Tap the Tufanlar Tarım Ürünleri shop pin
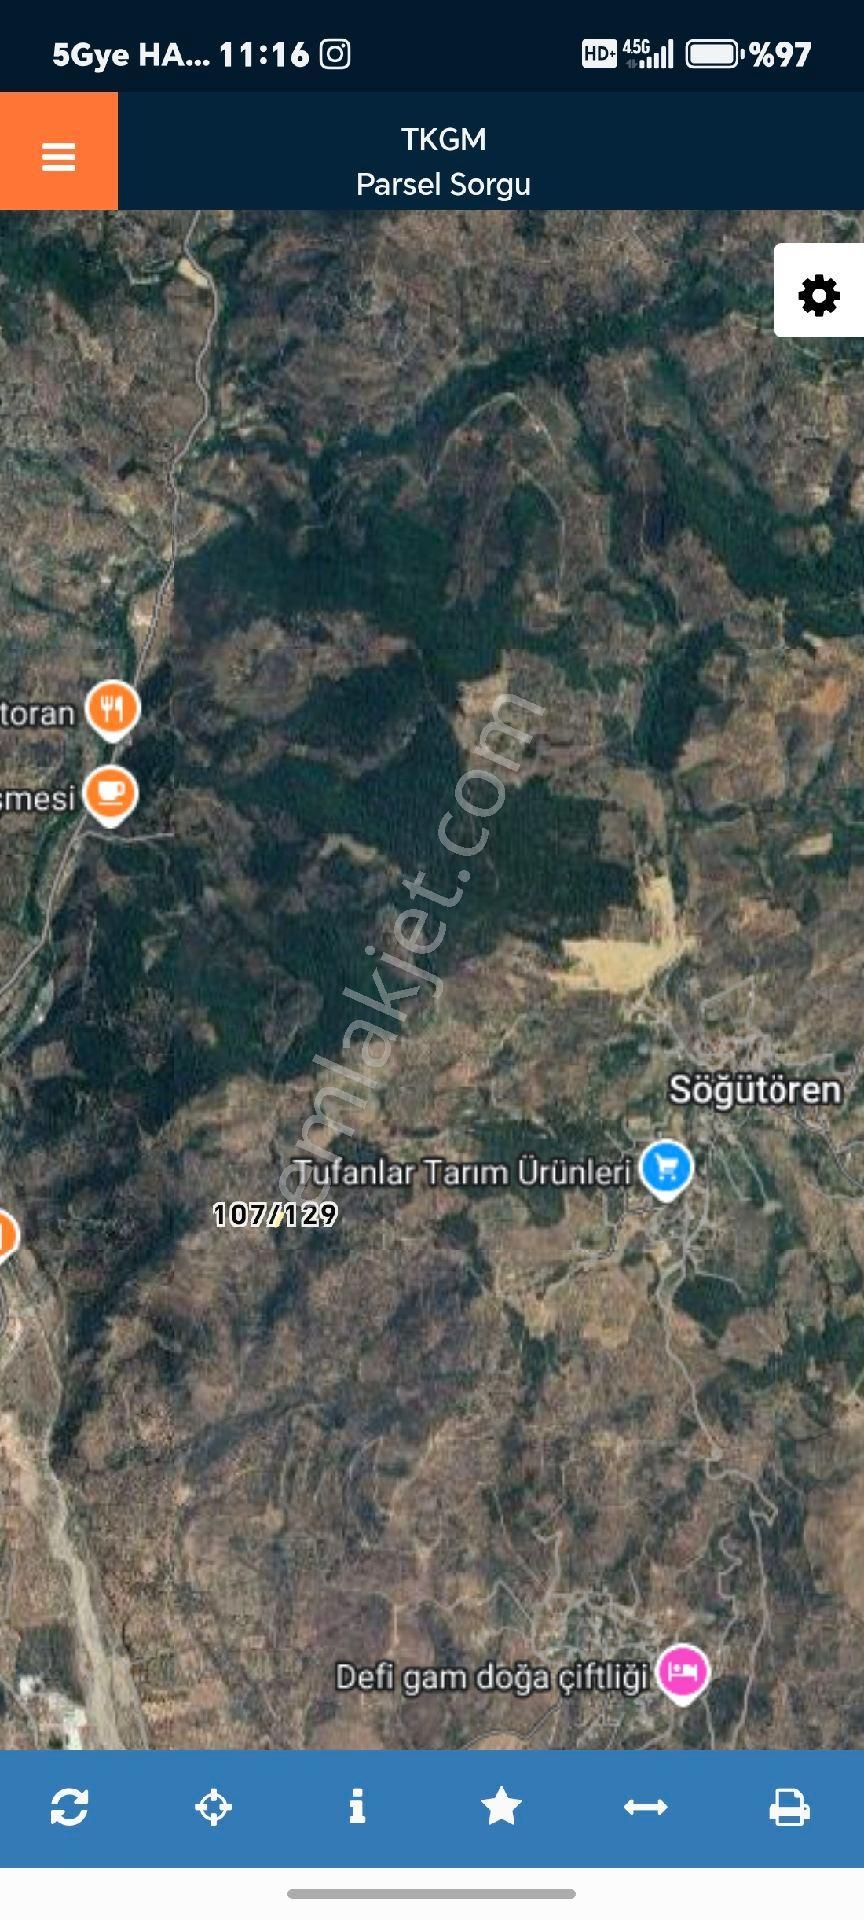This screenshot has width=864, height=1920. click(666, 1169)
